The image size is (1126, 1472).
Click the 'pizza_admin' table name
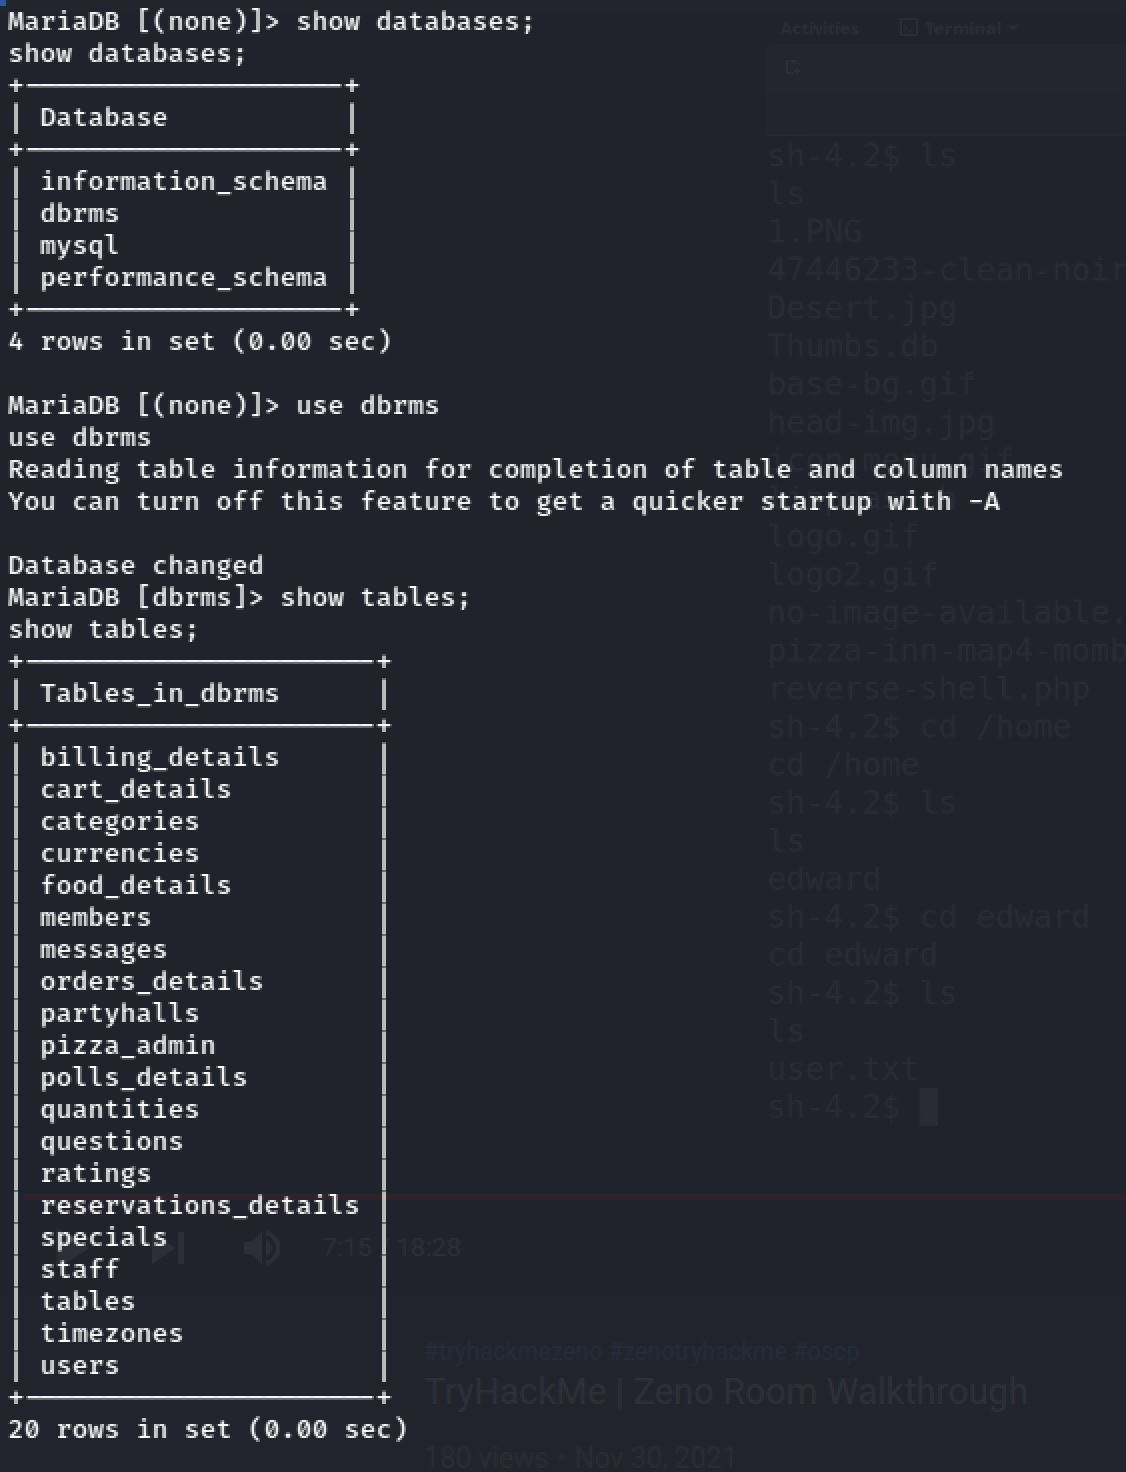pyautogui.click(x=127, y=1045)
